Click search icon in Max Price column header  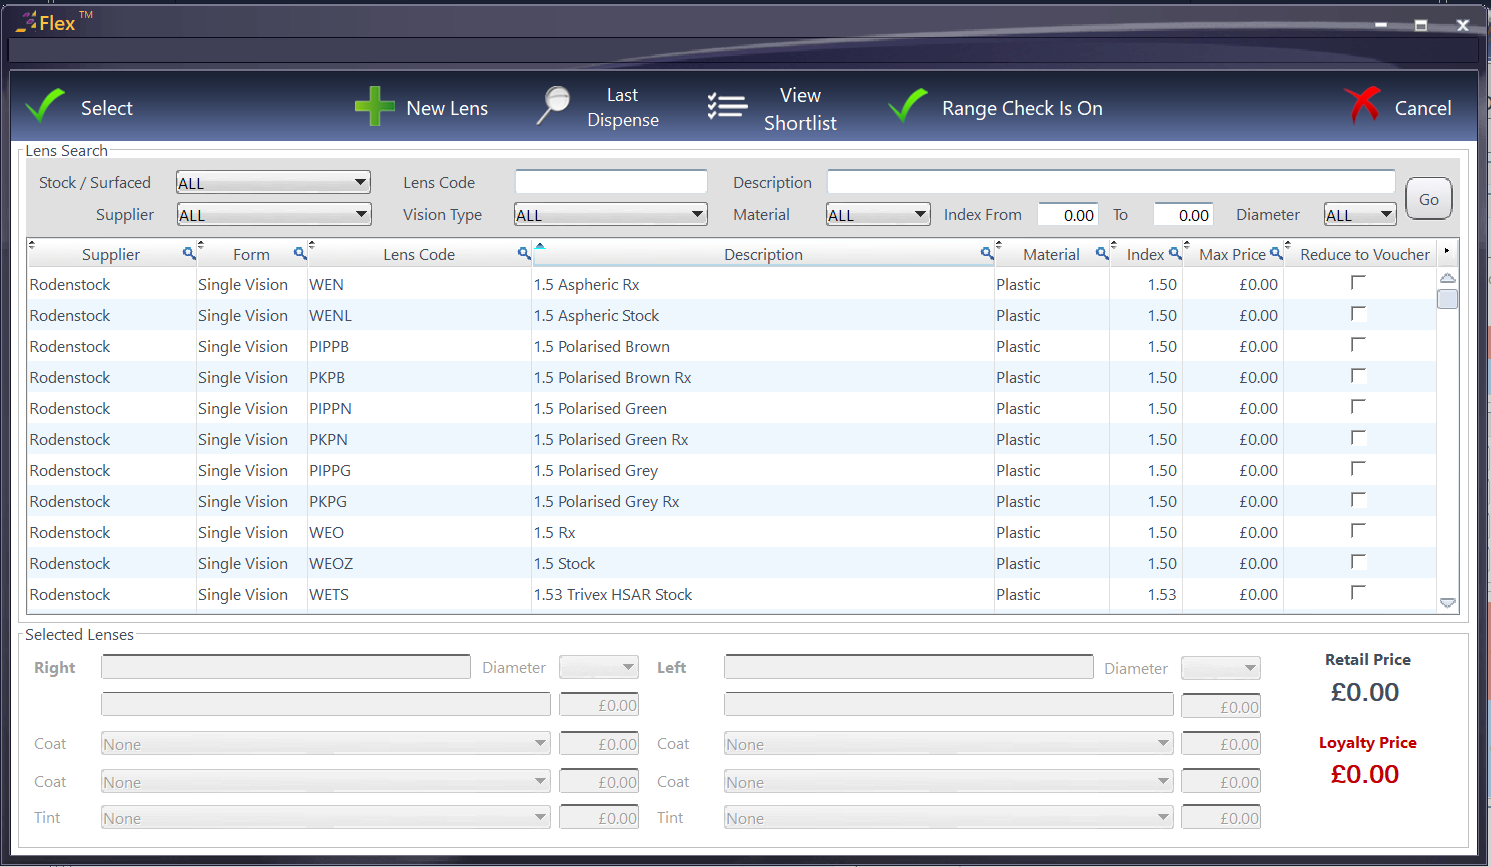click(x=1276, y=254)
